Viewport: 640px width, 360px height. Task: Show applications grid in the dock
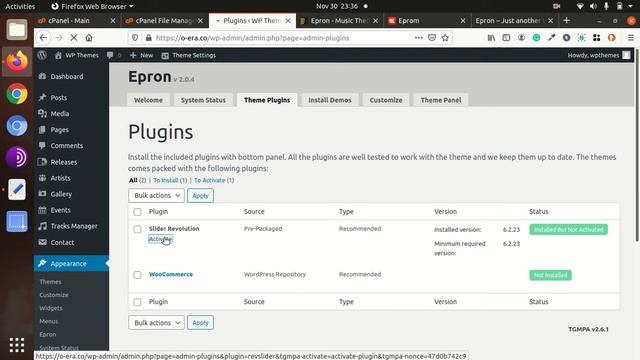(17, 345)
